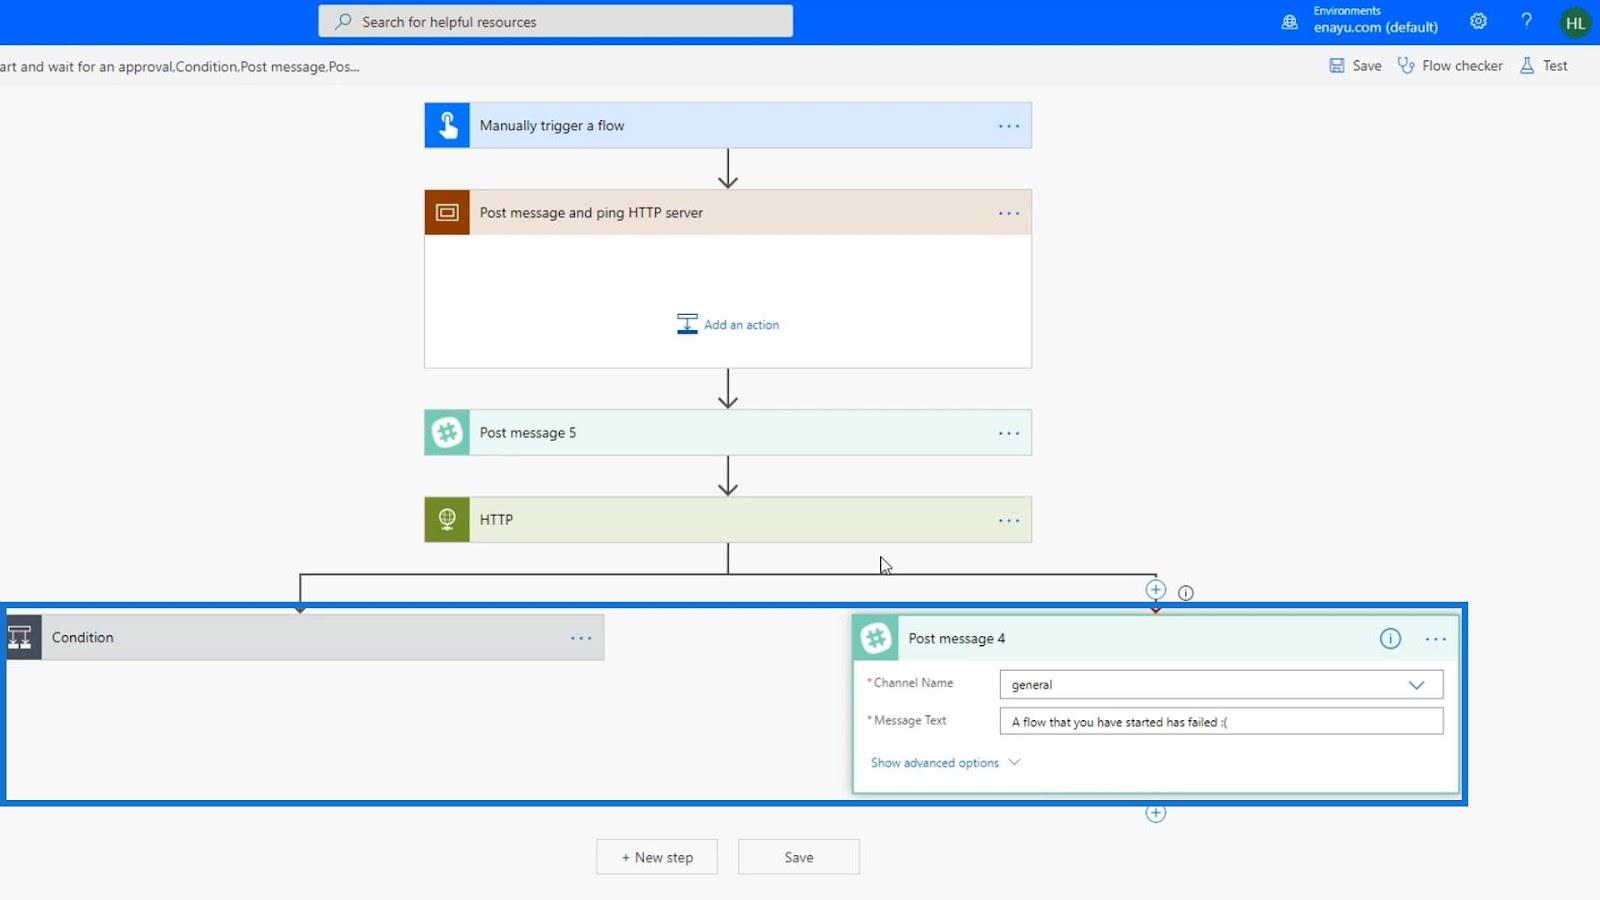Viewport: 1600px width, 900px height.
Task: Click the Message Text input field
Action: click(x=1221, y=721)
